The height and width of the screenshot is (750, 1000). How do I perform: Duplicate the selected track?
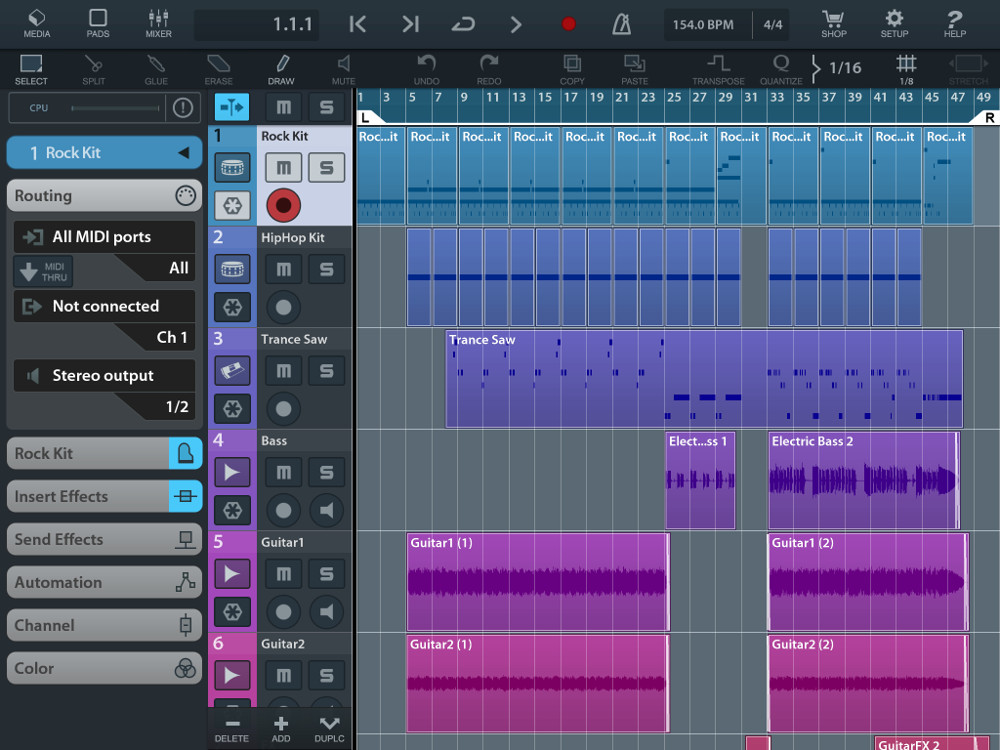click(x=329, y=729)
